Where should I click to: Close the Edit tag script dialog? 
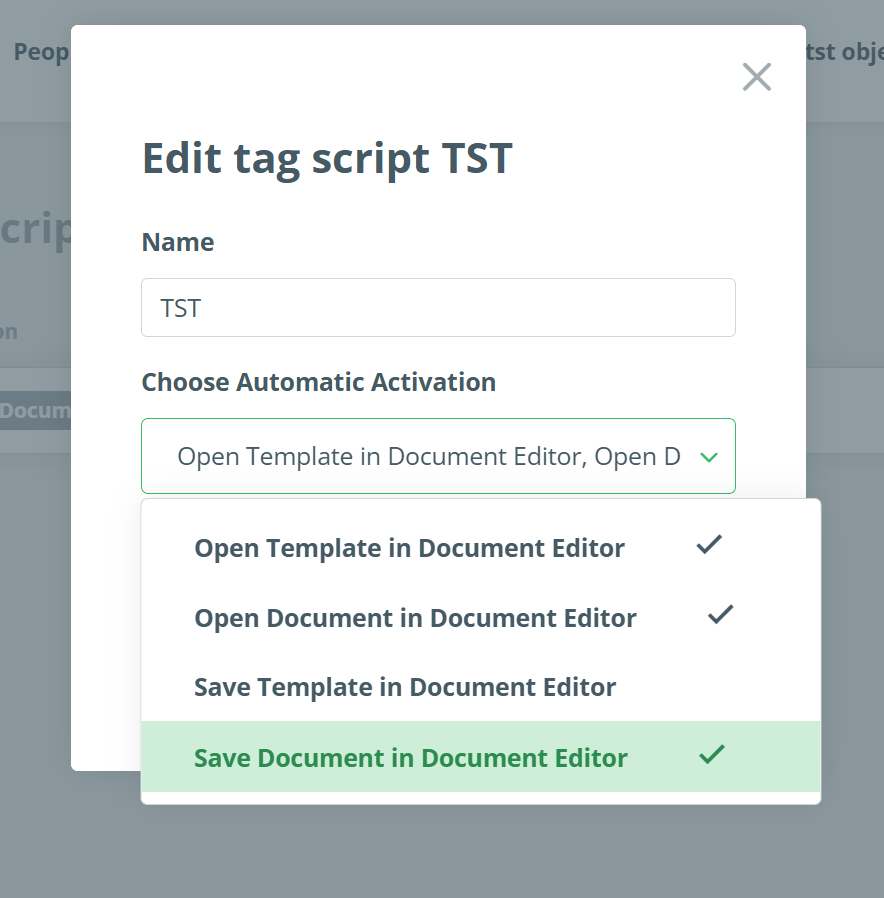coord(757,77)
